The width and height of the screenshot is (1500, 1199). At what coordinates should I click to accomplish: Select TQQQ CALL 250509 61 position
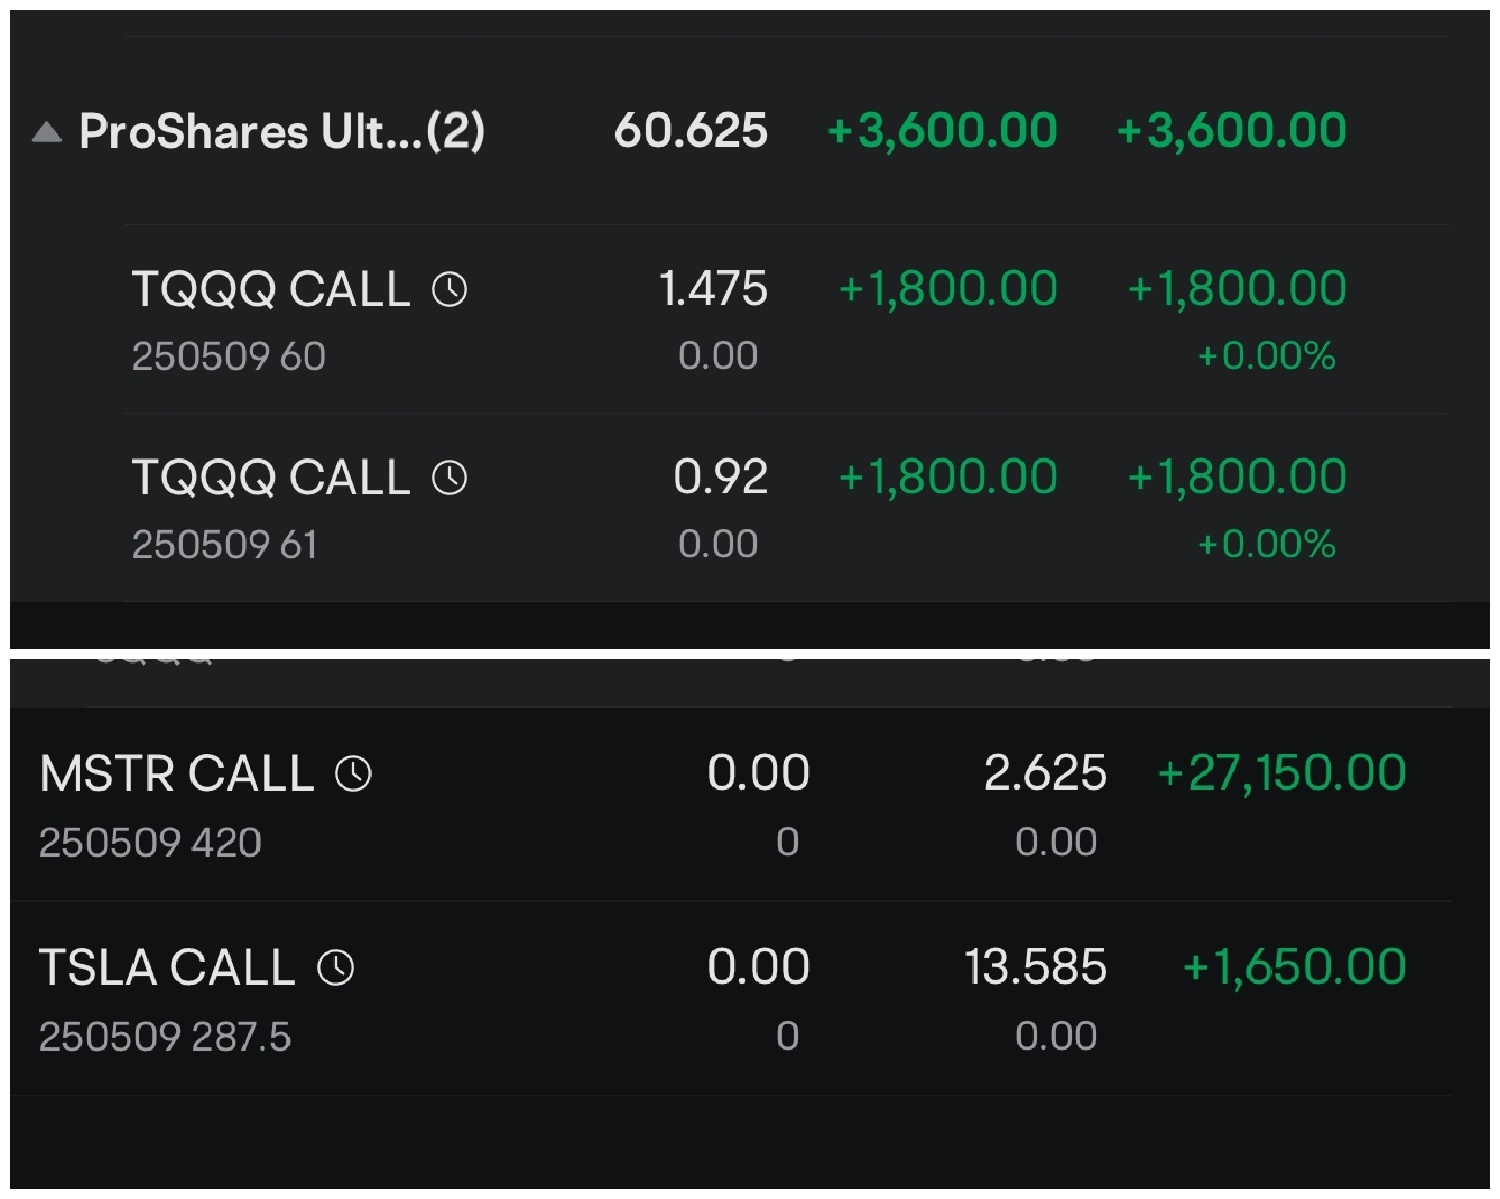(787, 508)
